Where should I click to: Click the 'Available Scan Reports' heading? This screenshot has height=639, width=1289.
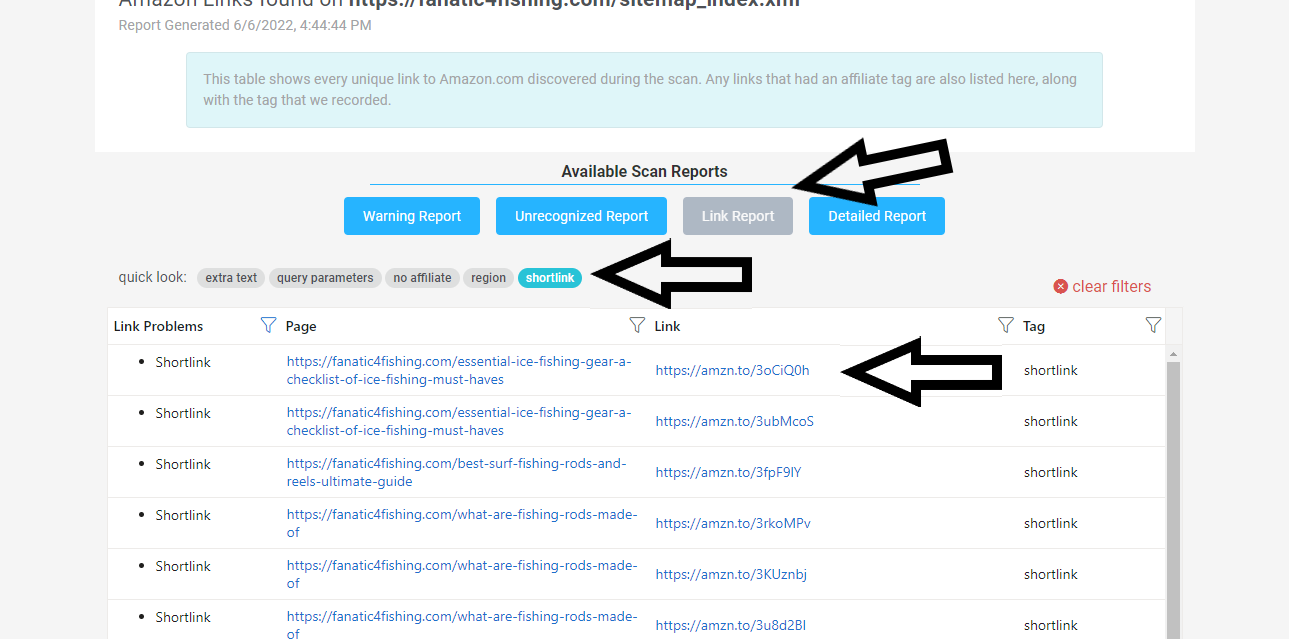point(644,171)
